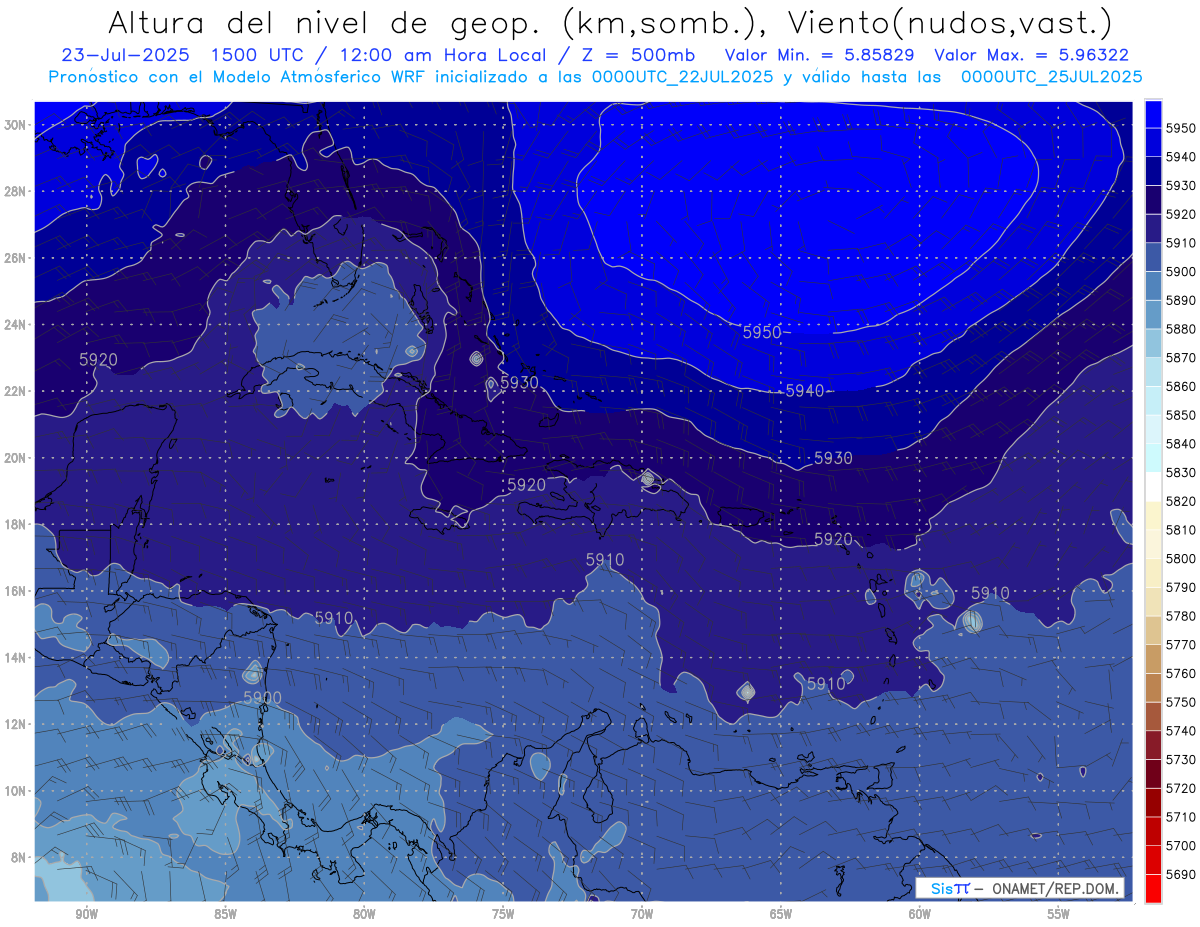
Task: Click the 55W longitude axis label
Action: [1059, 914]
